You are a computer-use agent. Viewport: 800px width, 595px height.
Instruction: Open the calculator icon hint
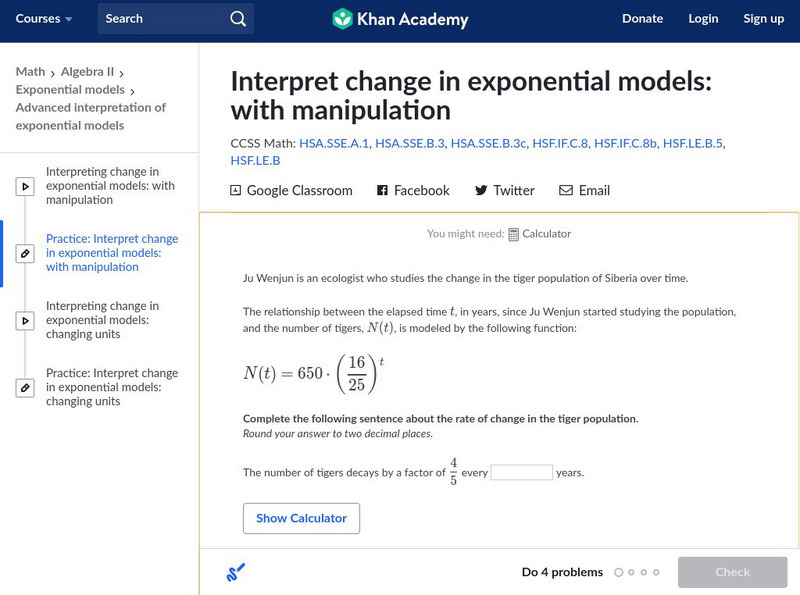(x=514, y=234)
